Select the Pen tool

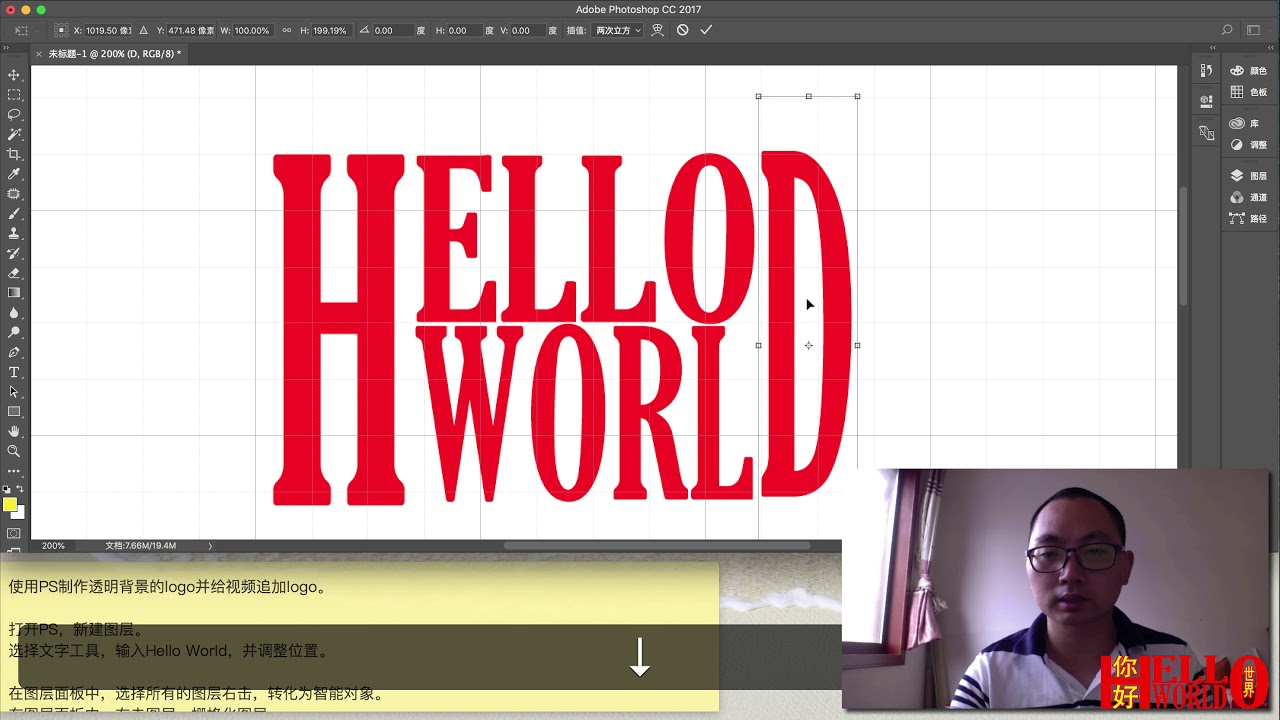(x=14, y=352)
